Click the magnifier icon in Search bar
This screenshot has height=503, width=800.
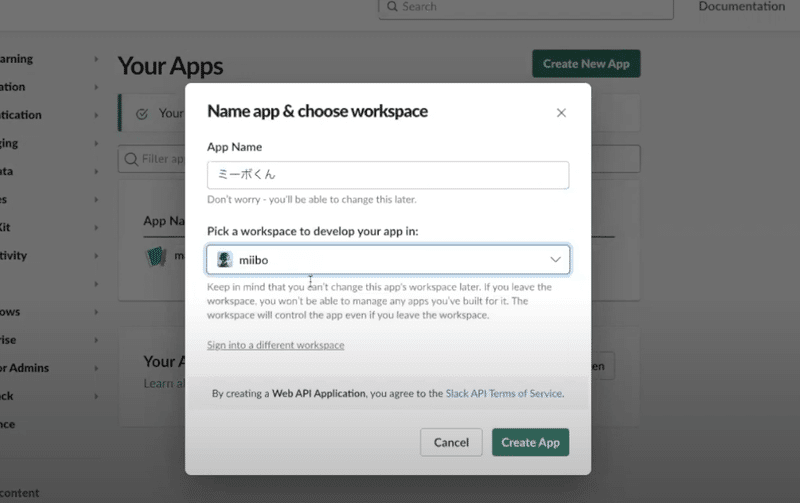click(392, 7)
